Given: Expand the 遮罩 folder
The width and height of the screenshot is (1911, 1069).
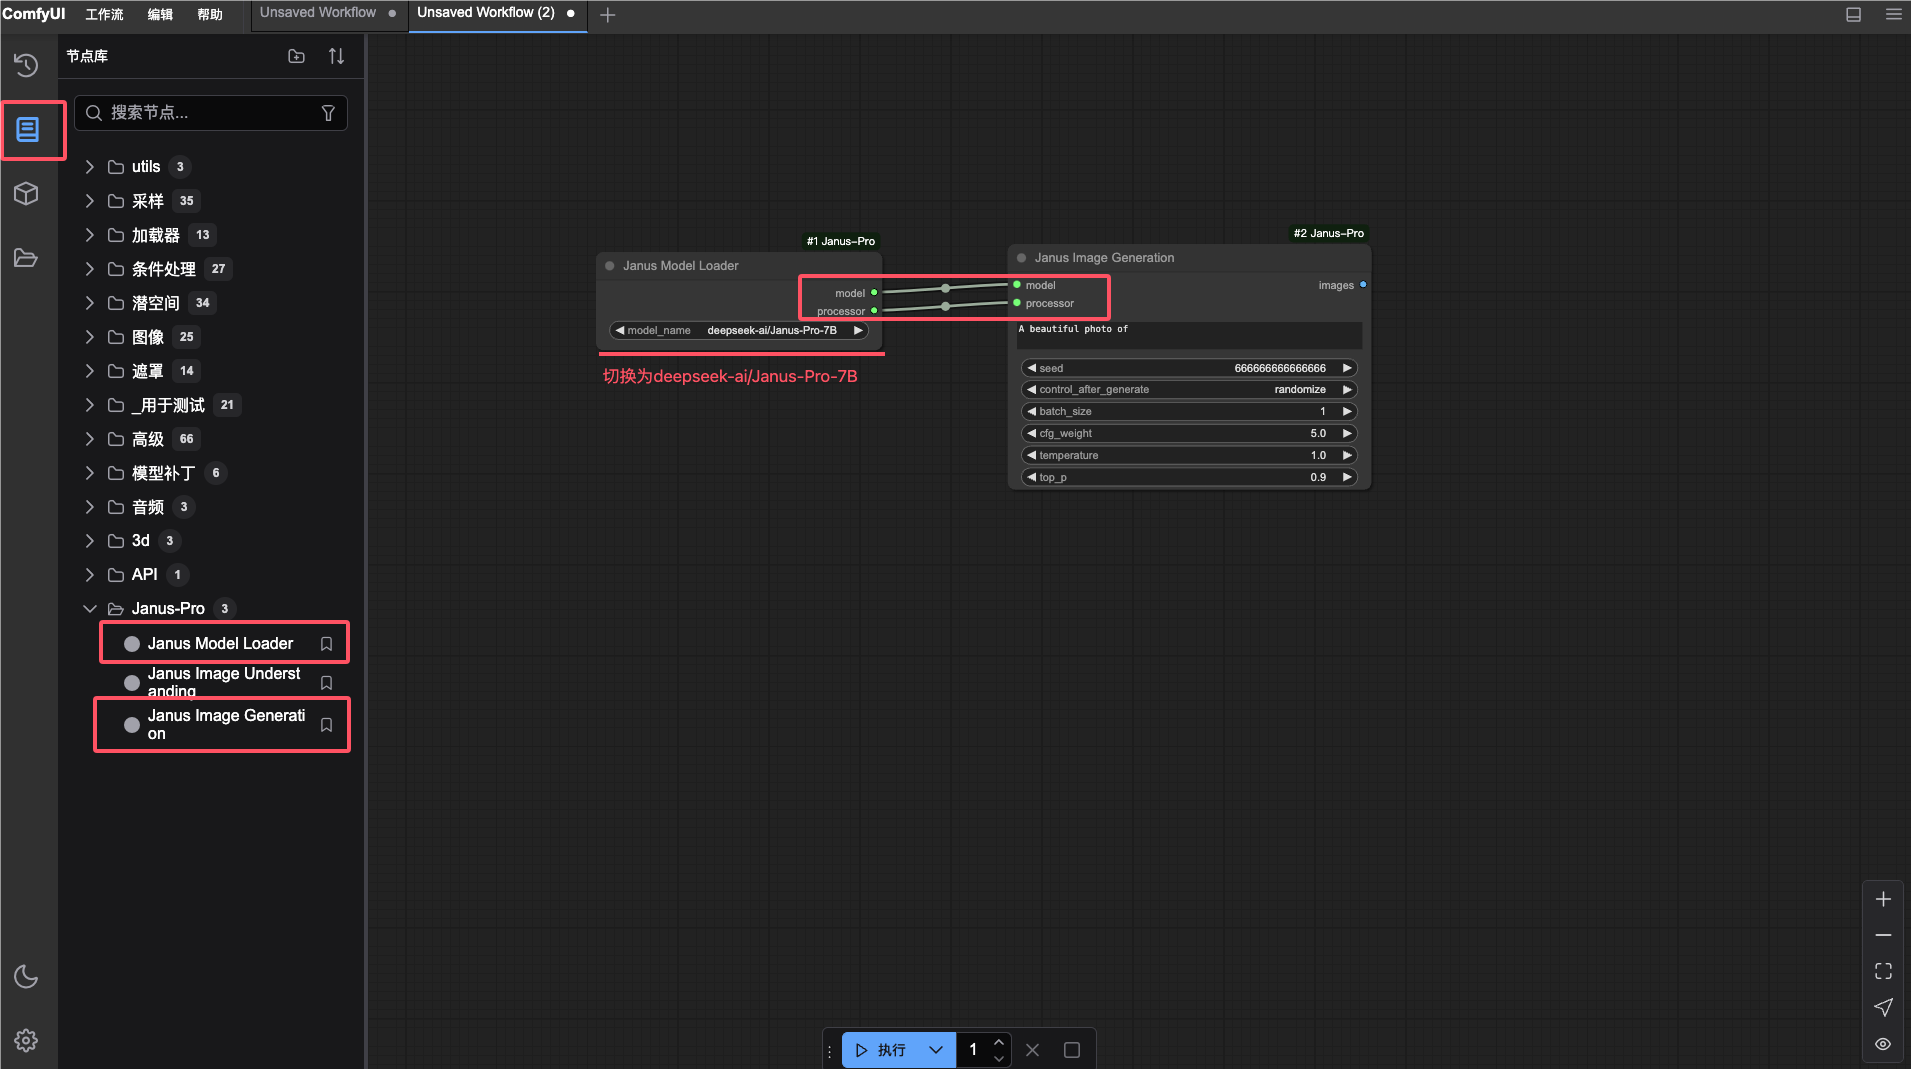Looking at the screenshot, I should tap(90, 371).
